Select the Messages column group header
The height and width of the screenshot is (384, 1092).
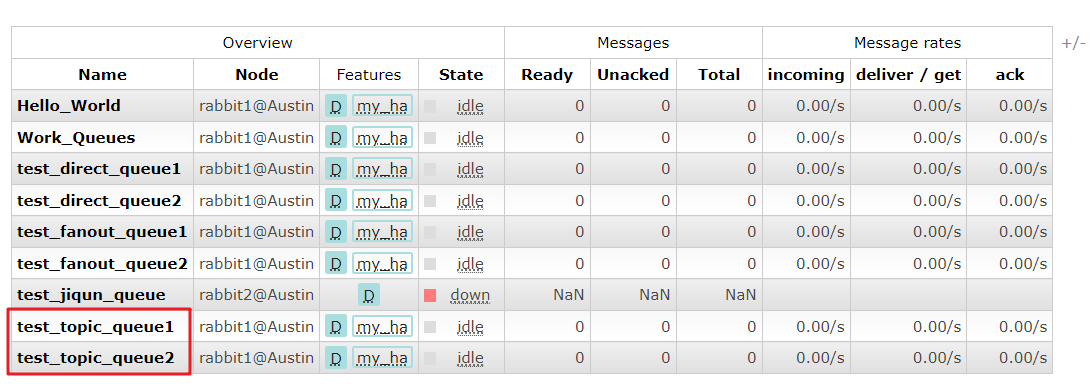click(633, 43)
